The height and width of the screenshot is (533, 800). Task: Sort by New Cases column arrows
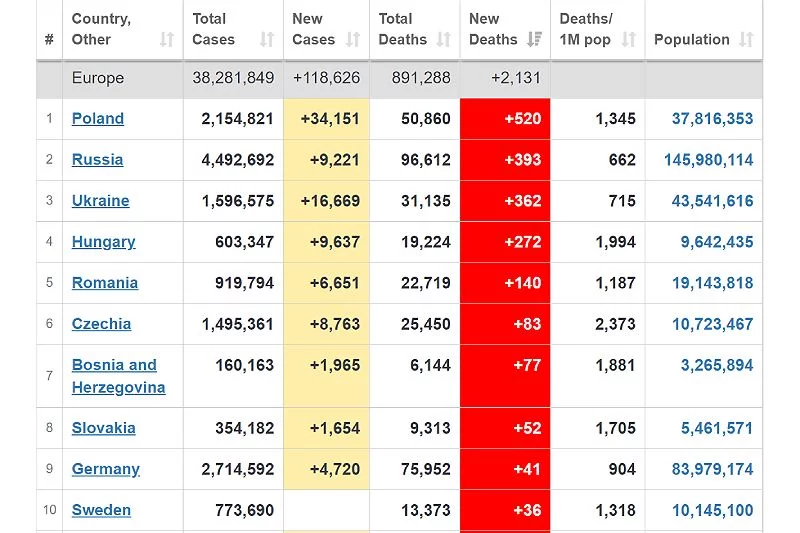(x=353, y=39)
